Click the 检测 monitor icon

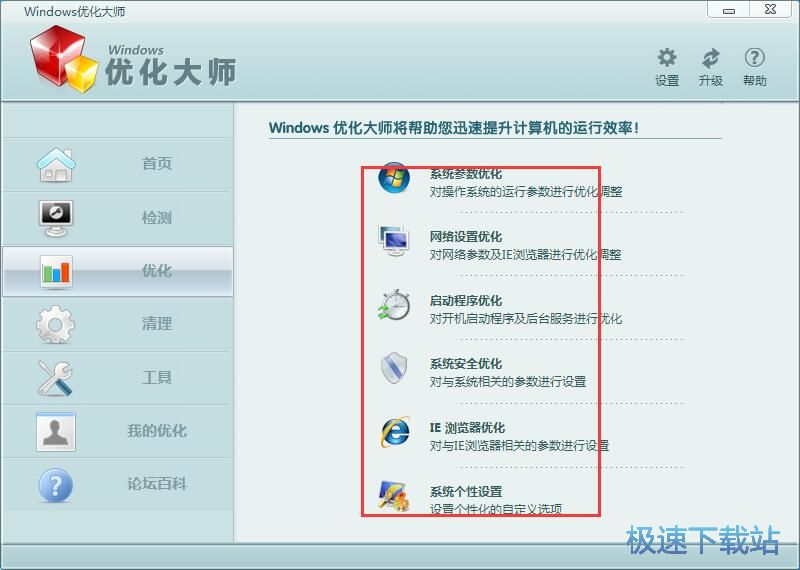(56, 218)
